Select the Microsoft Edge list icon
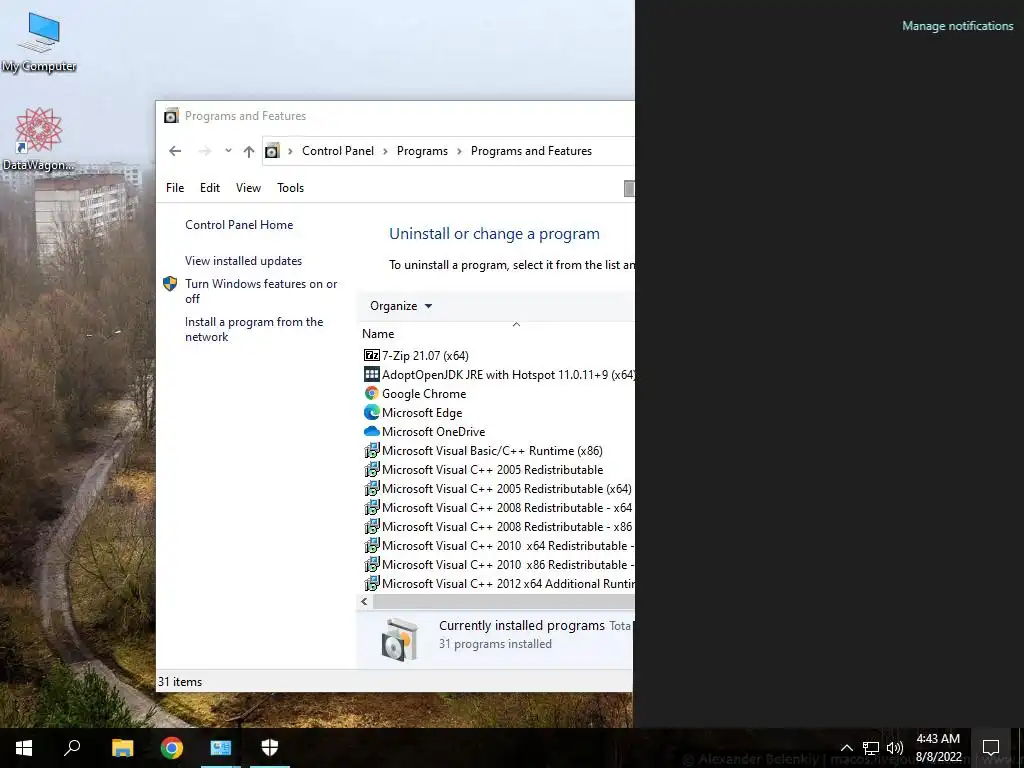1024x768 pixels. [372, 412]
